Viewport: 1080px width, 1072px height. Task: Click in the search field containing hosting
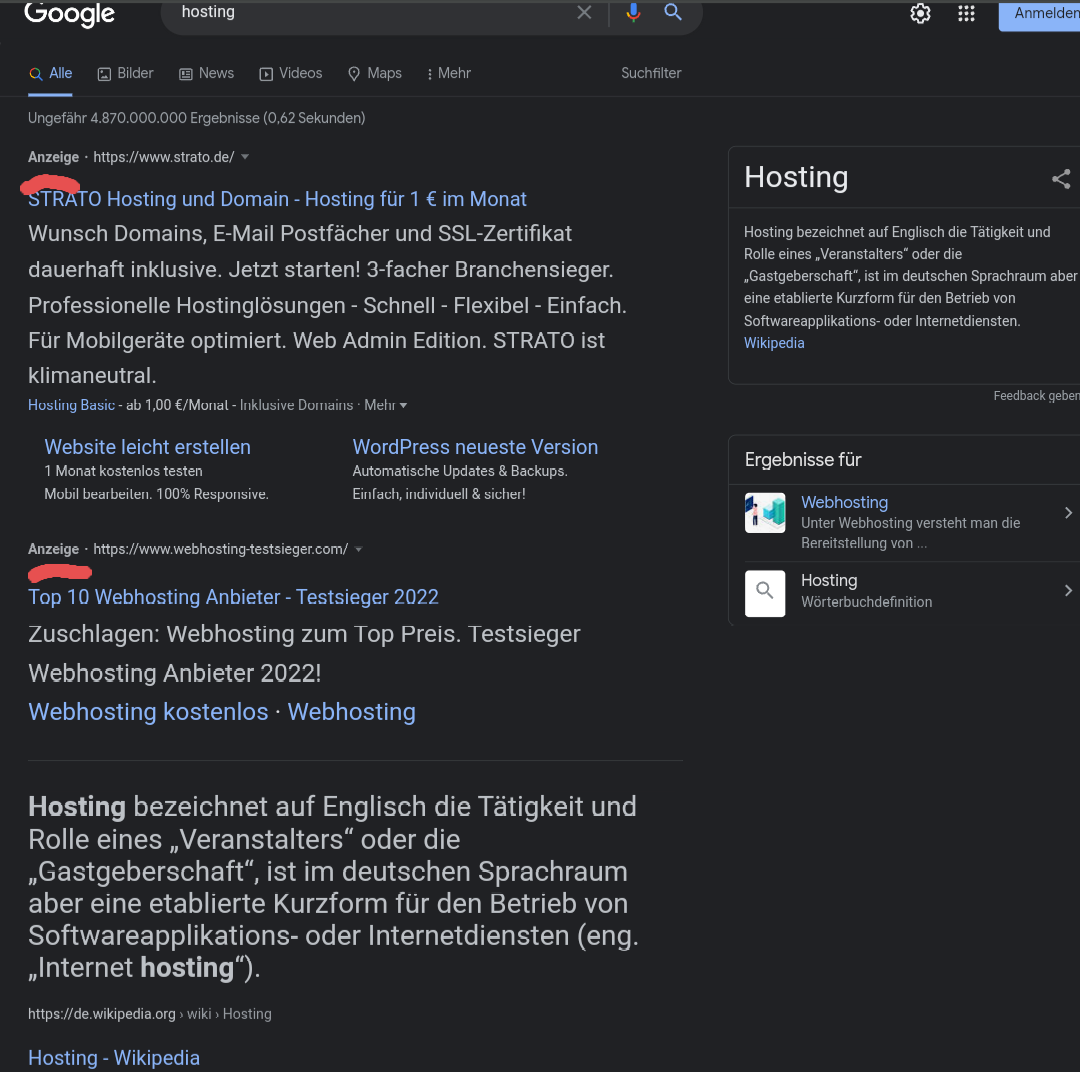point(372,12)
